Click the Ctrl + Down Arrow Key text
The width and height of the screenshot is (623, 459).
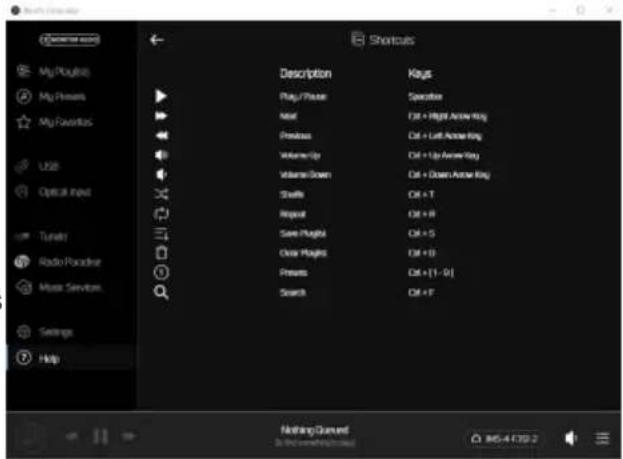tap(449, 175)
